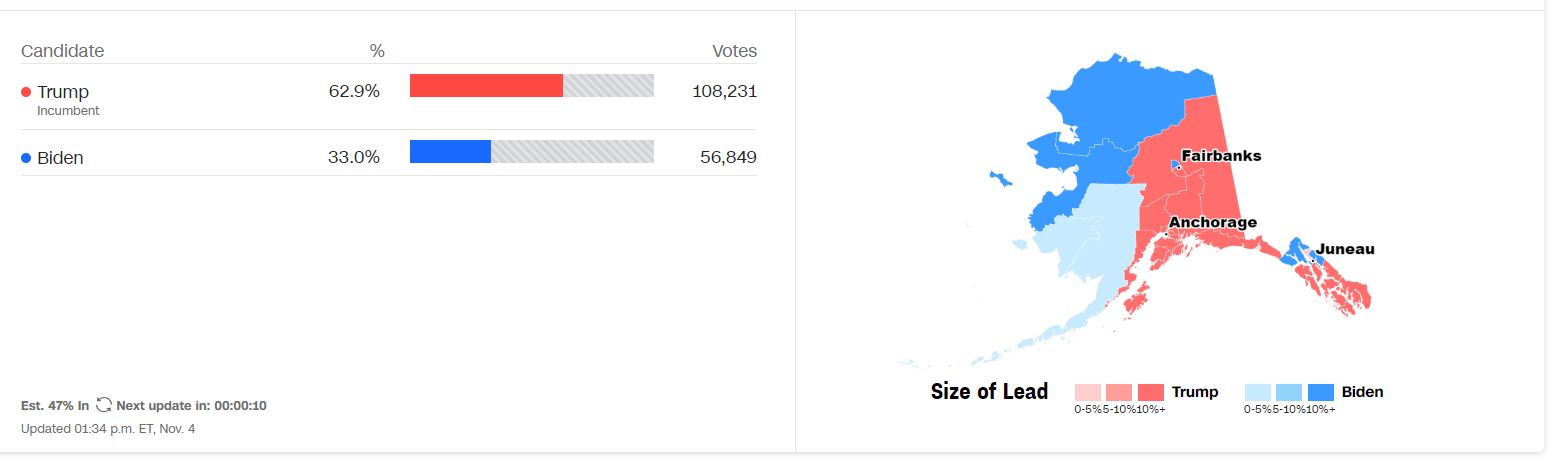Click the blue dot next to Biden

26,158
